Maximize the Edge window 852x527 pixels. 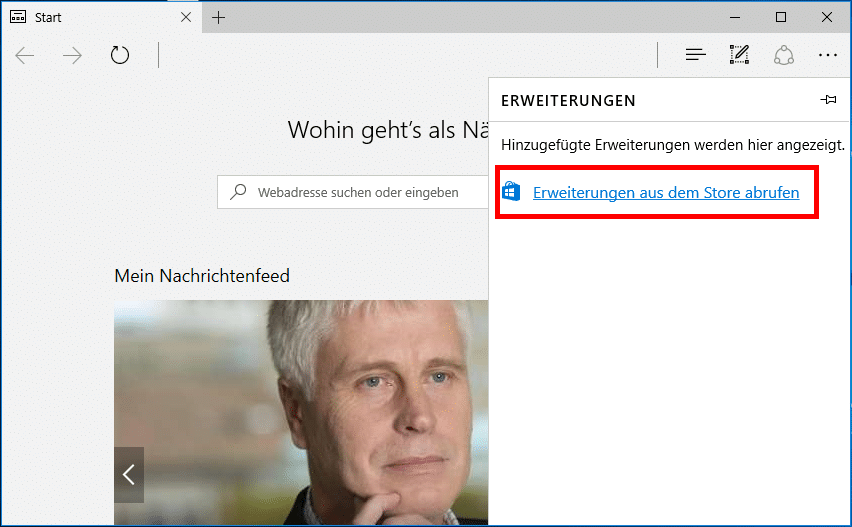point(781,17)
